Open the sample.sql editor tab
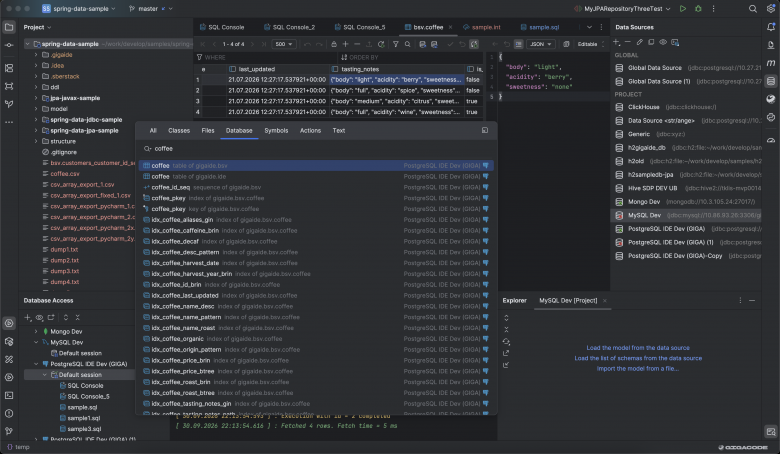The image size is (780, 454). pos(540,27)
